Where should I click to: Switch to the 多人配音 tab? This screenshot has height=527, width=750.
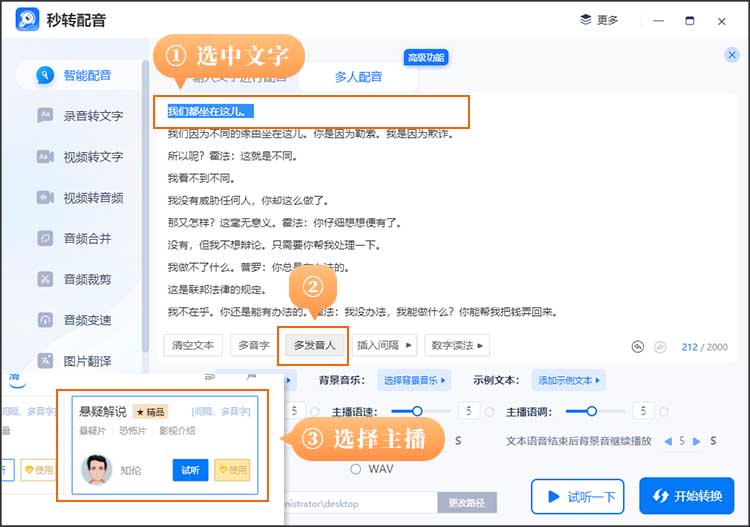[x=358, y=77]
